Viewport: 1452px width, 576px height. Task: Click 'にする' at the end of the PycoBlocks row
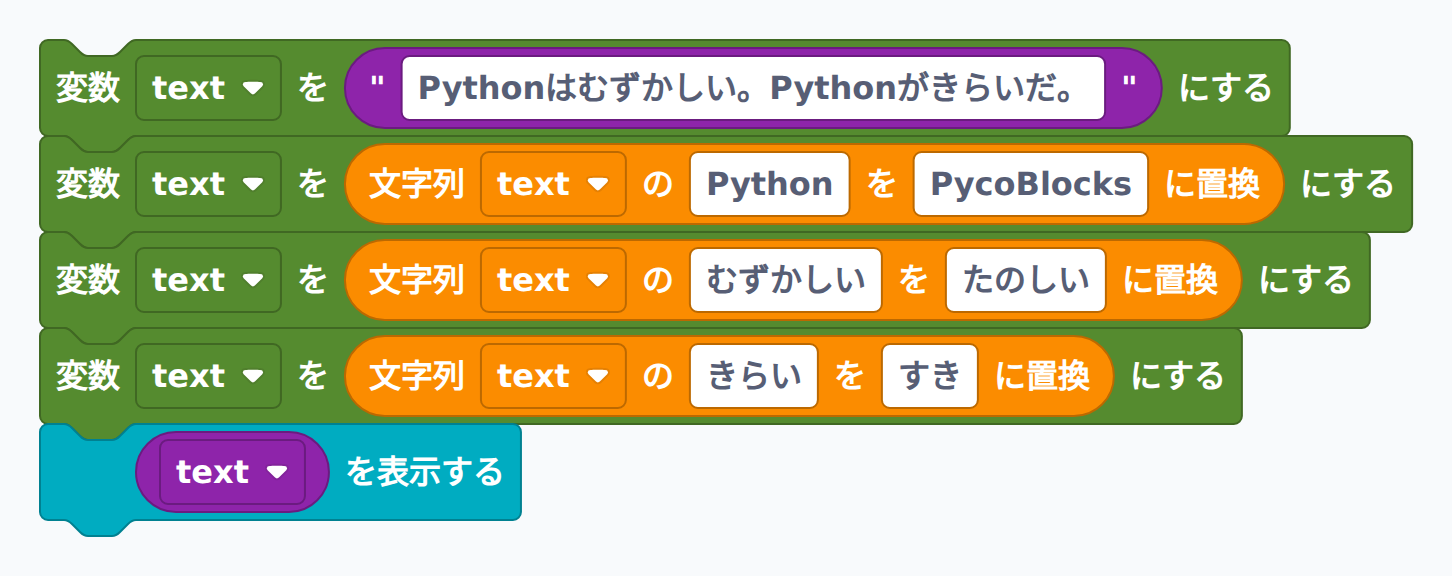point(1347,184)
